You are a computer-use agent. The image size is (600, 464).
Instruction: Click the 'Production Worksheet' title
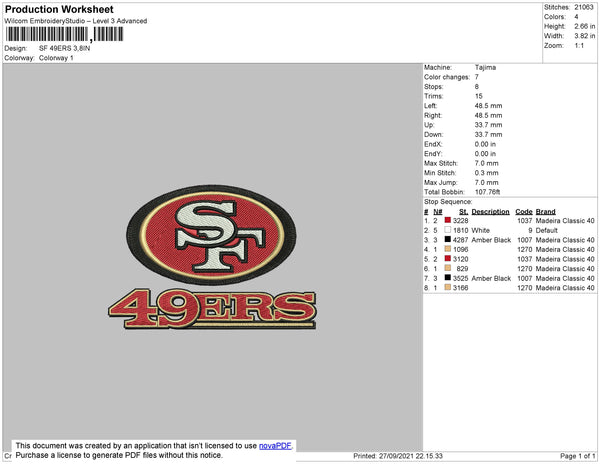click(x=59, y=10)
